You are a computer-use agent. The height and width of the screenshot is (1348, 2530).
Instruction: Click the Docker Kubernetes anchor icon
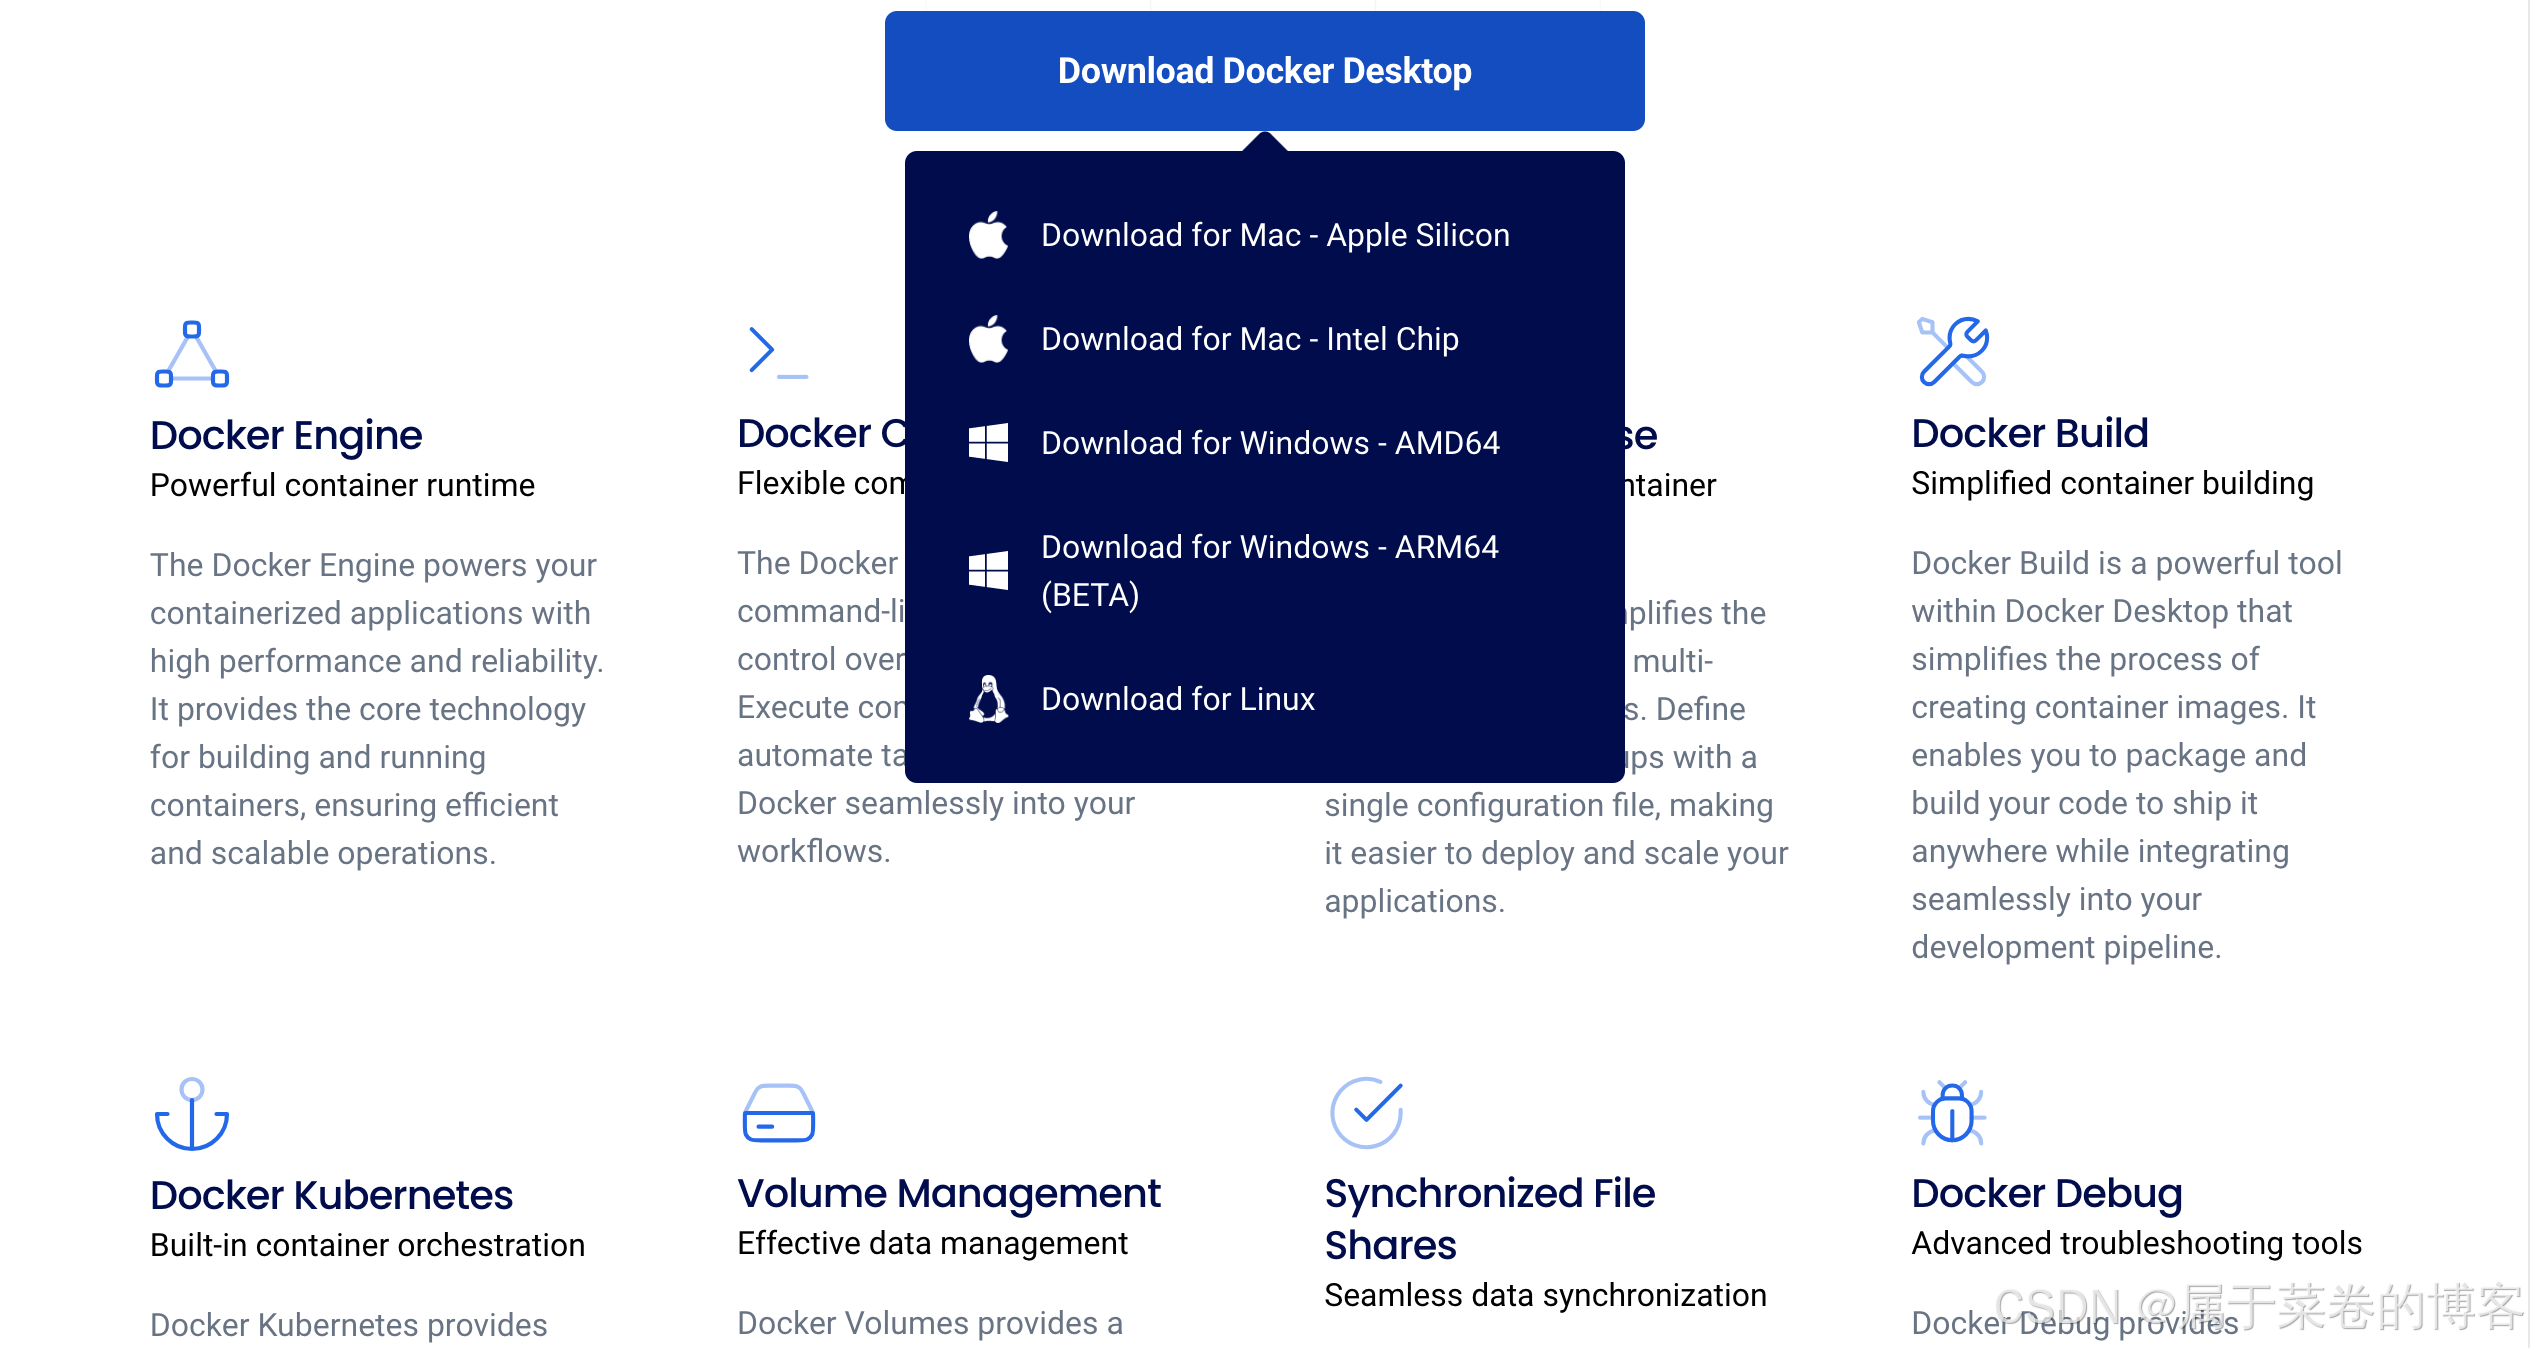pos(192,1113)
